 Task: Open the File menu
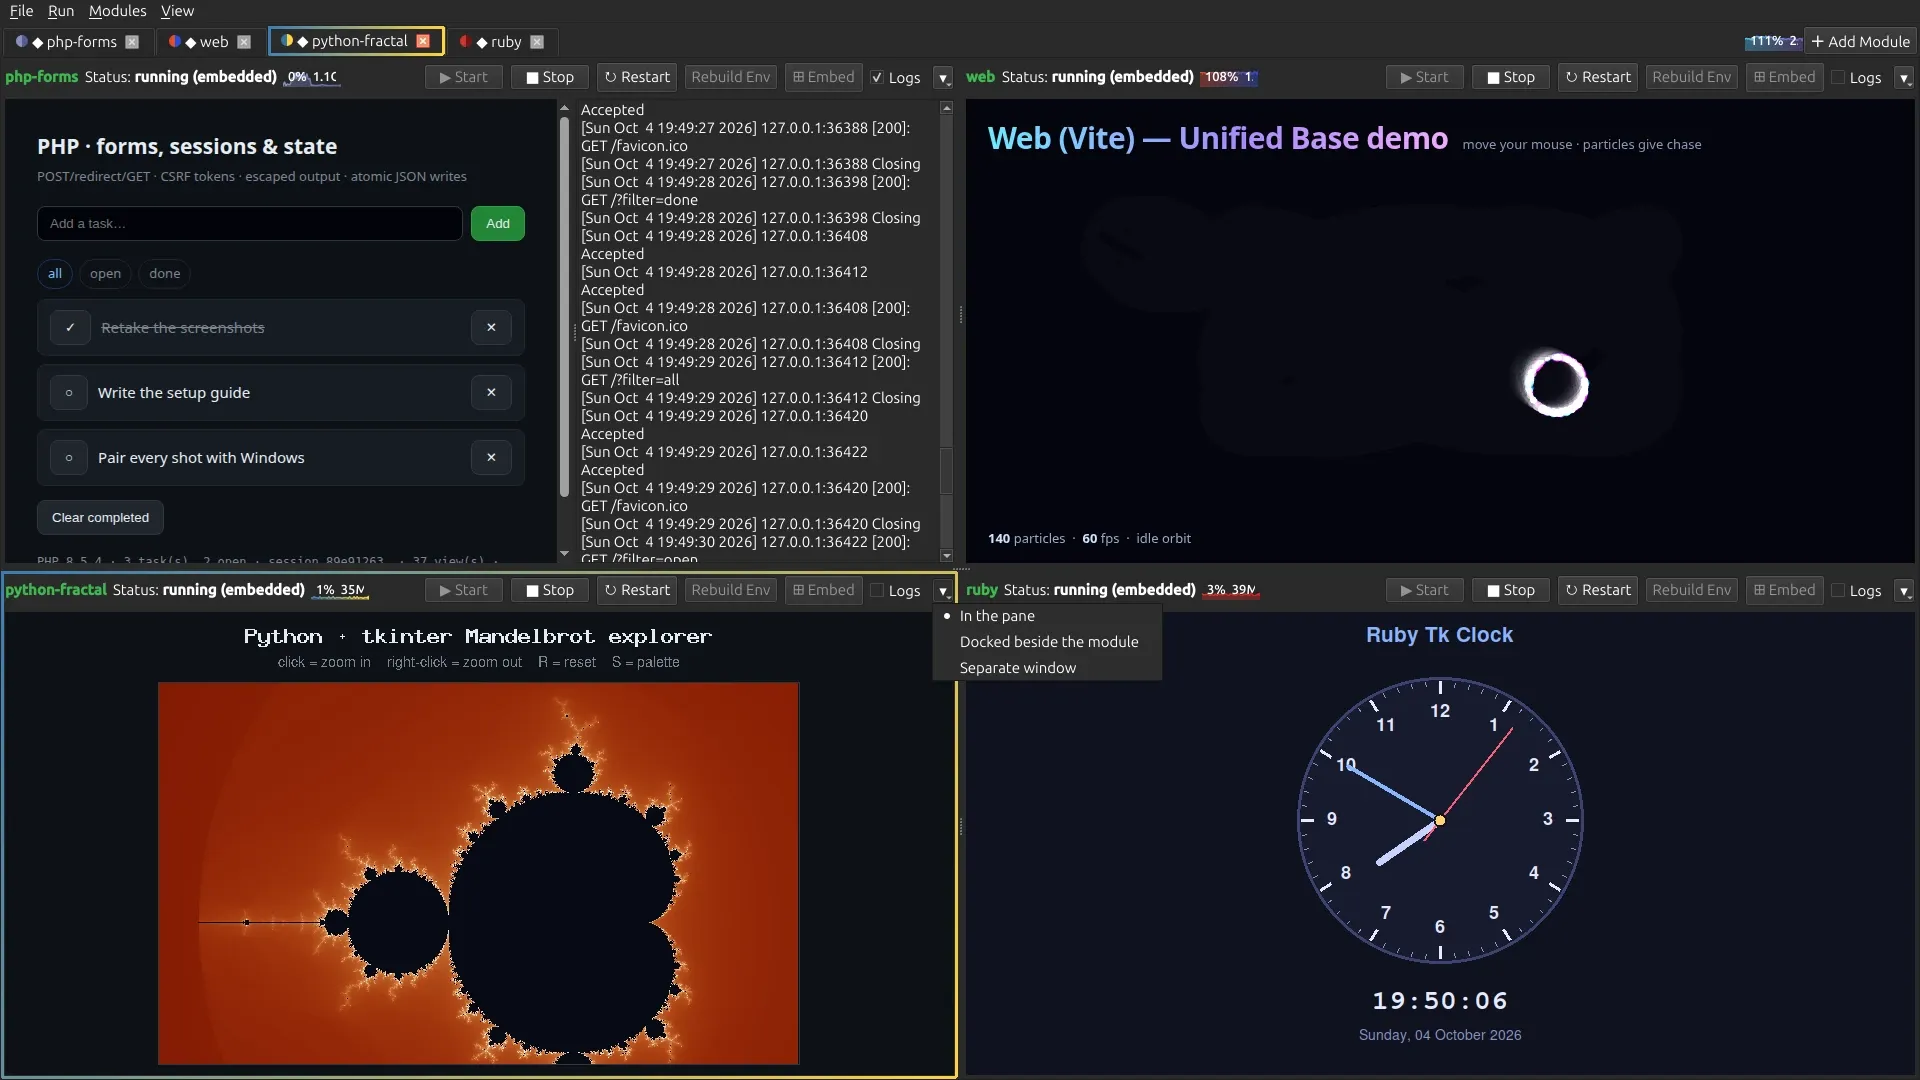[21, 11]
